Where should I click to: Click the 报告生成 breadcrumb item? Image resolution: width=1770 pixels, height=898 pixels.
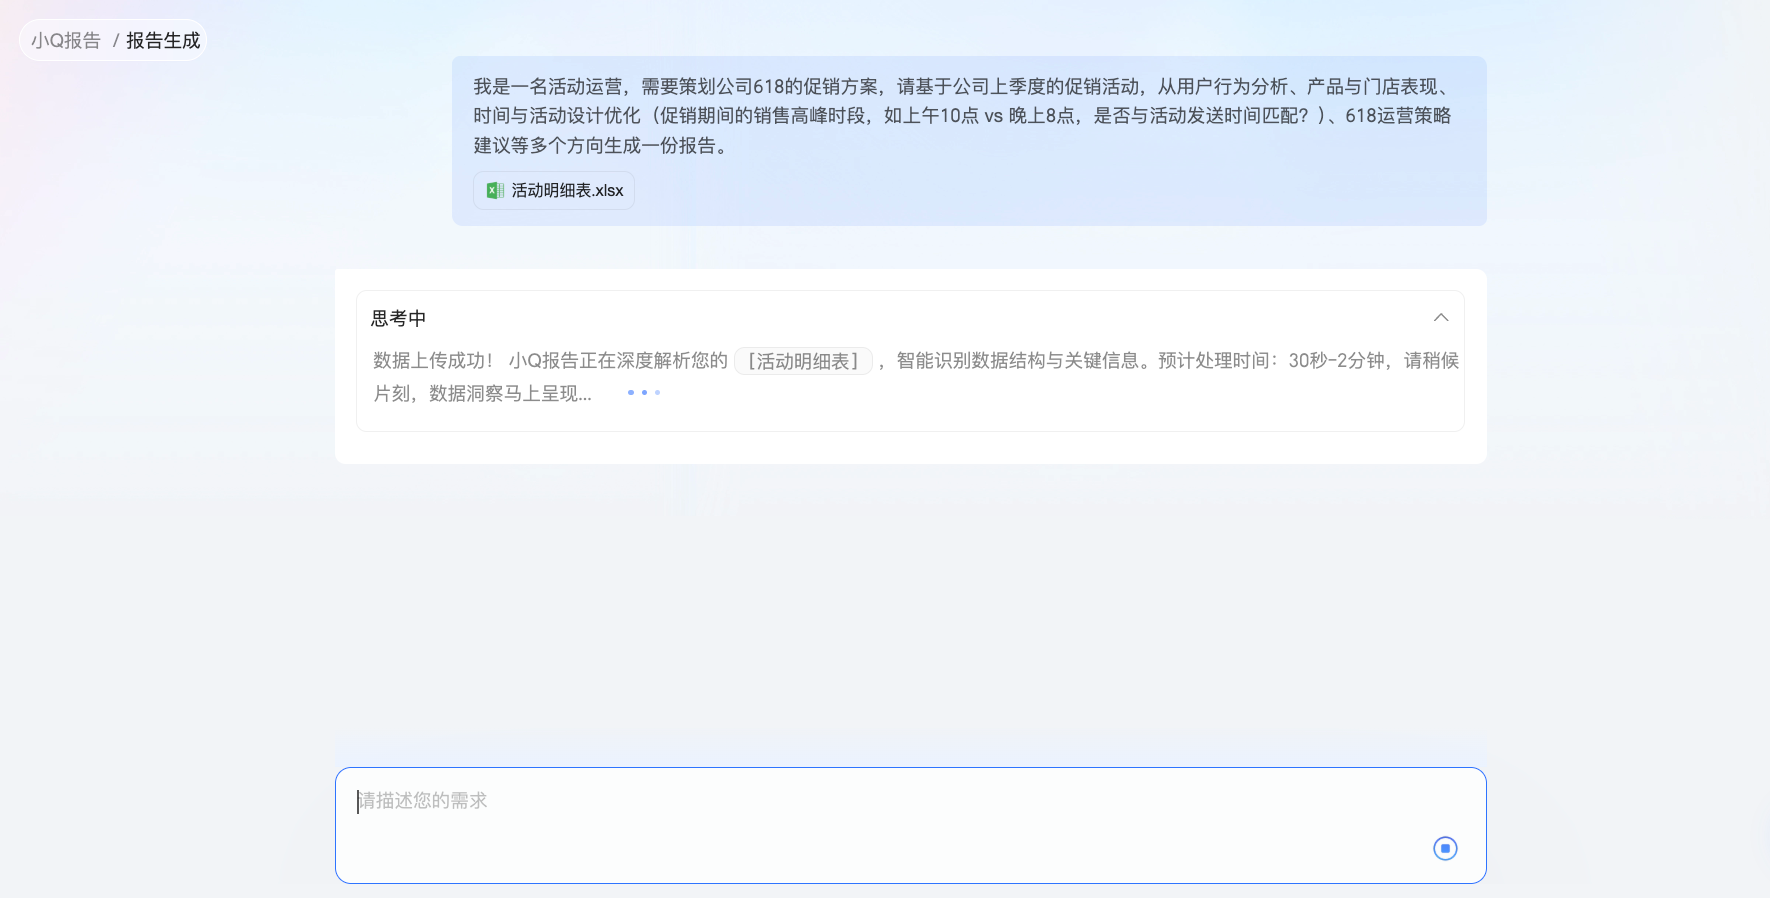click(x=163, y=41)
